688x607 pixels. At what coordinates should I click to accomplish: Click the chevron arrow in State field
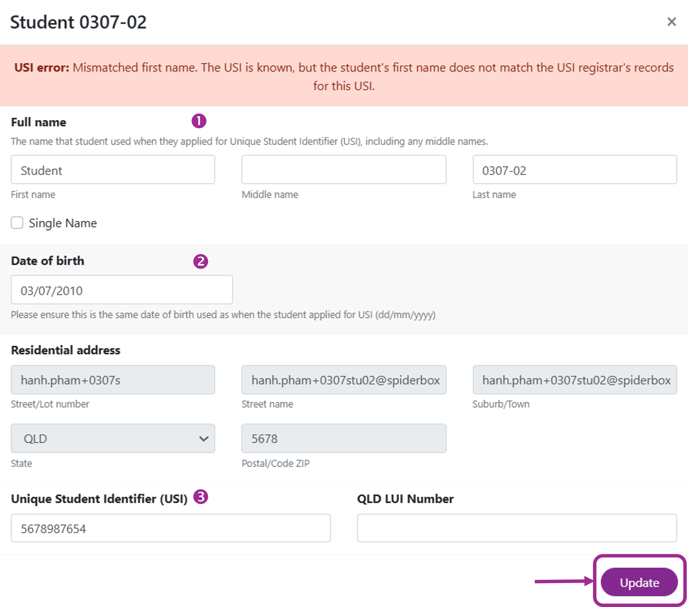(x=204, y=438)
